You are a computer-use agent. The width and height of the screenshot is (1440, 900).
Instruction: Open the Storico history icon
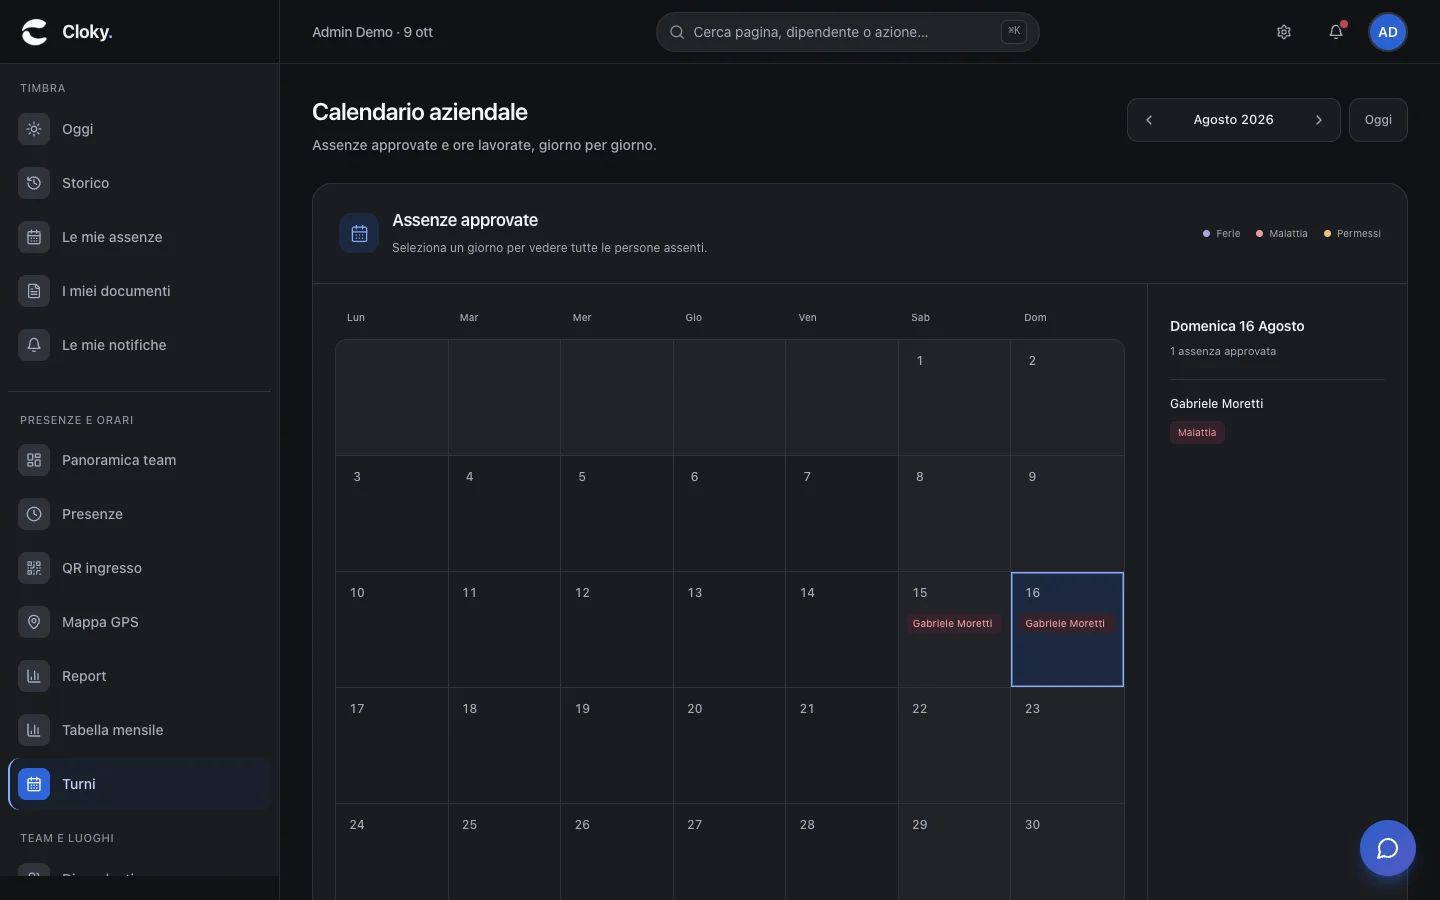(34, 183)
